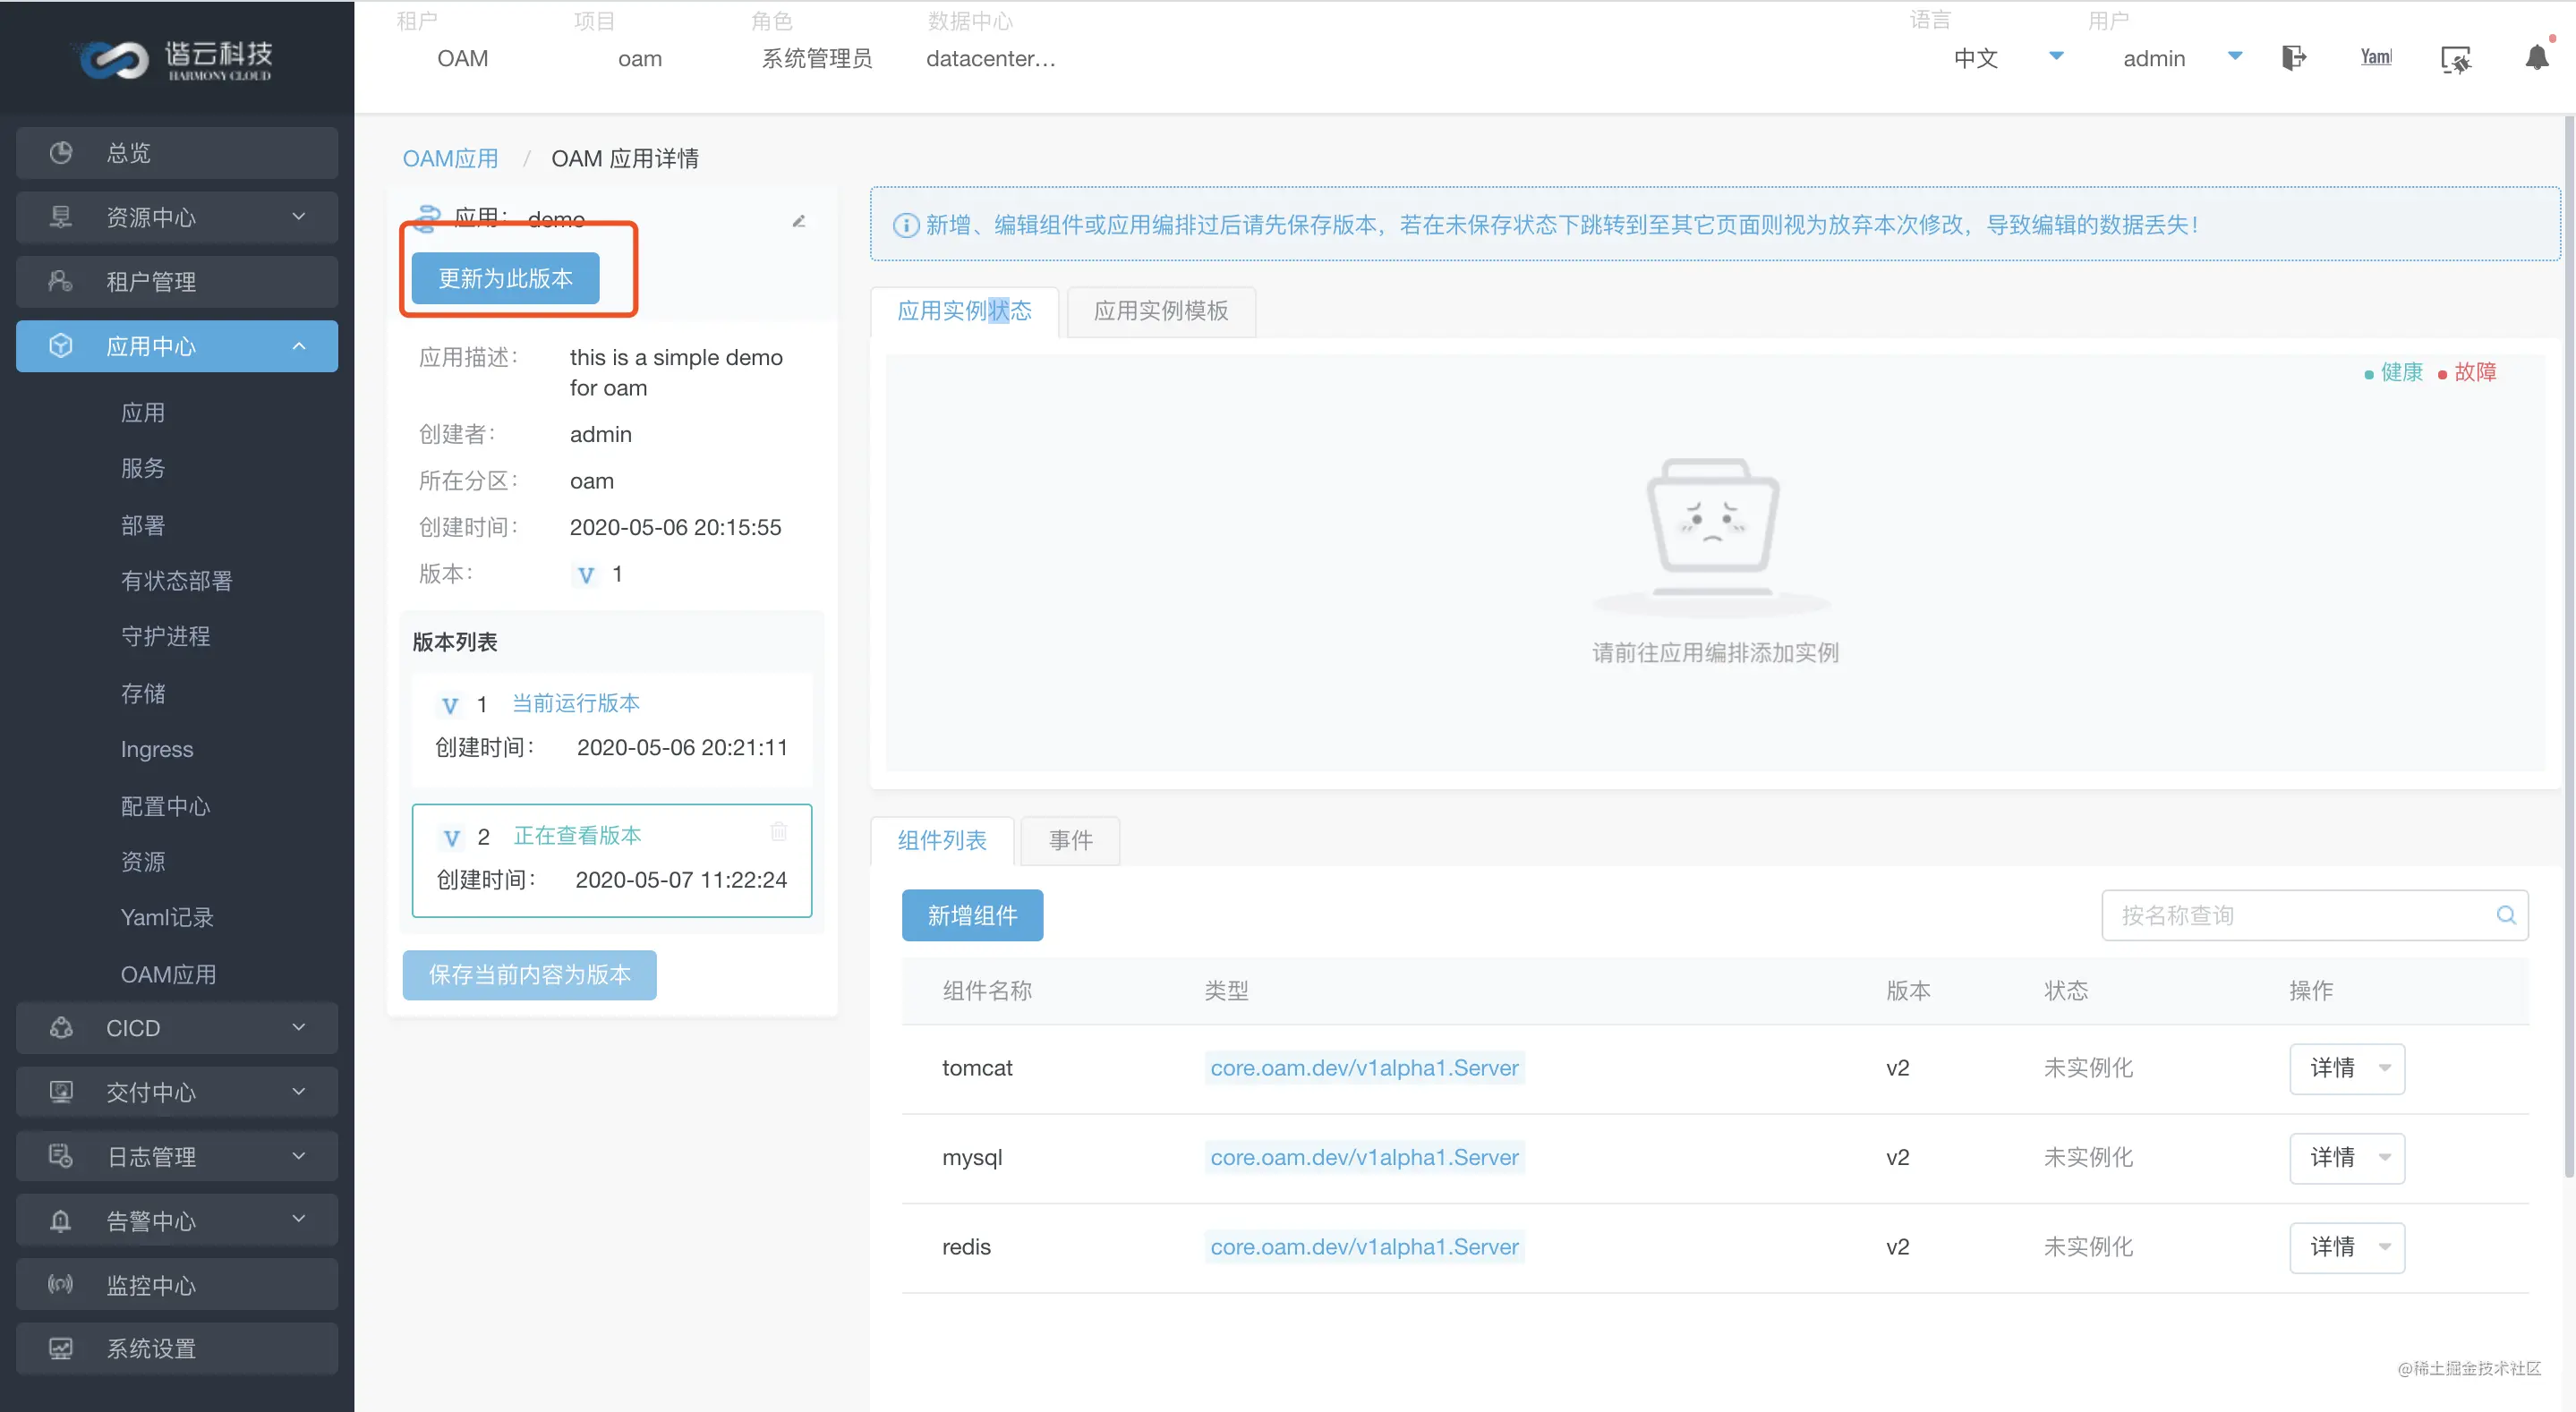This screenshot has width=2576, height=1412.
Task: Open 有状态部署 in the sidebar
Action: point(177,581)
